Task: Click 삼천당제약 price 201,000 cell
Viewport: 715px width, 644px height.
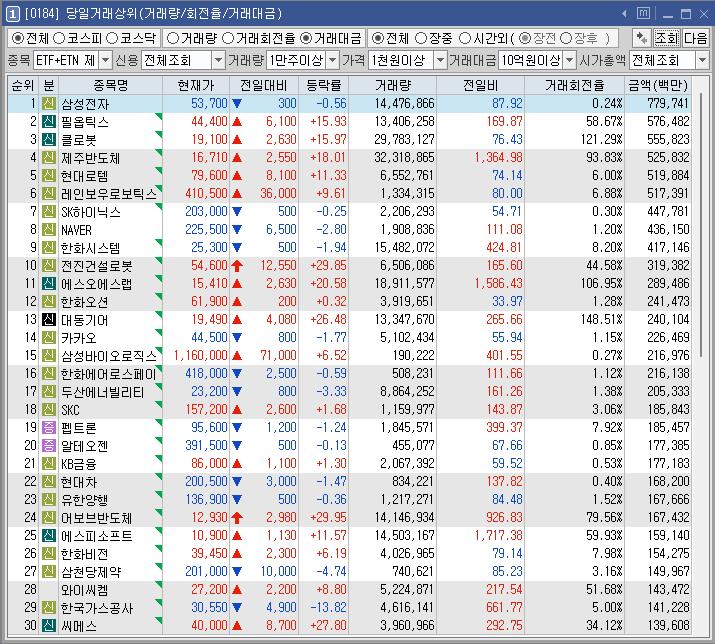Action: (x=196, y=571)
